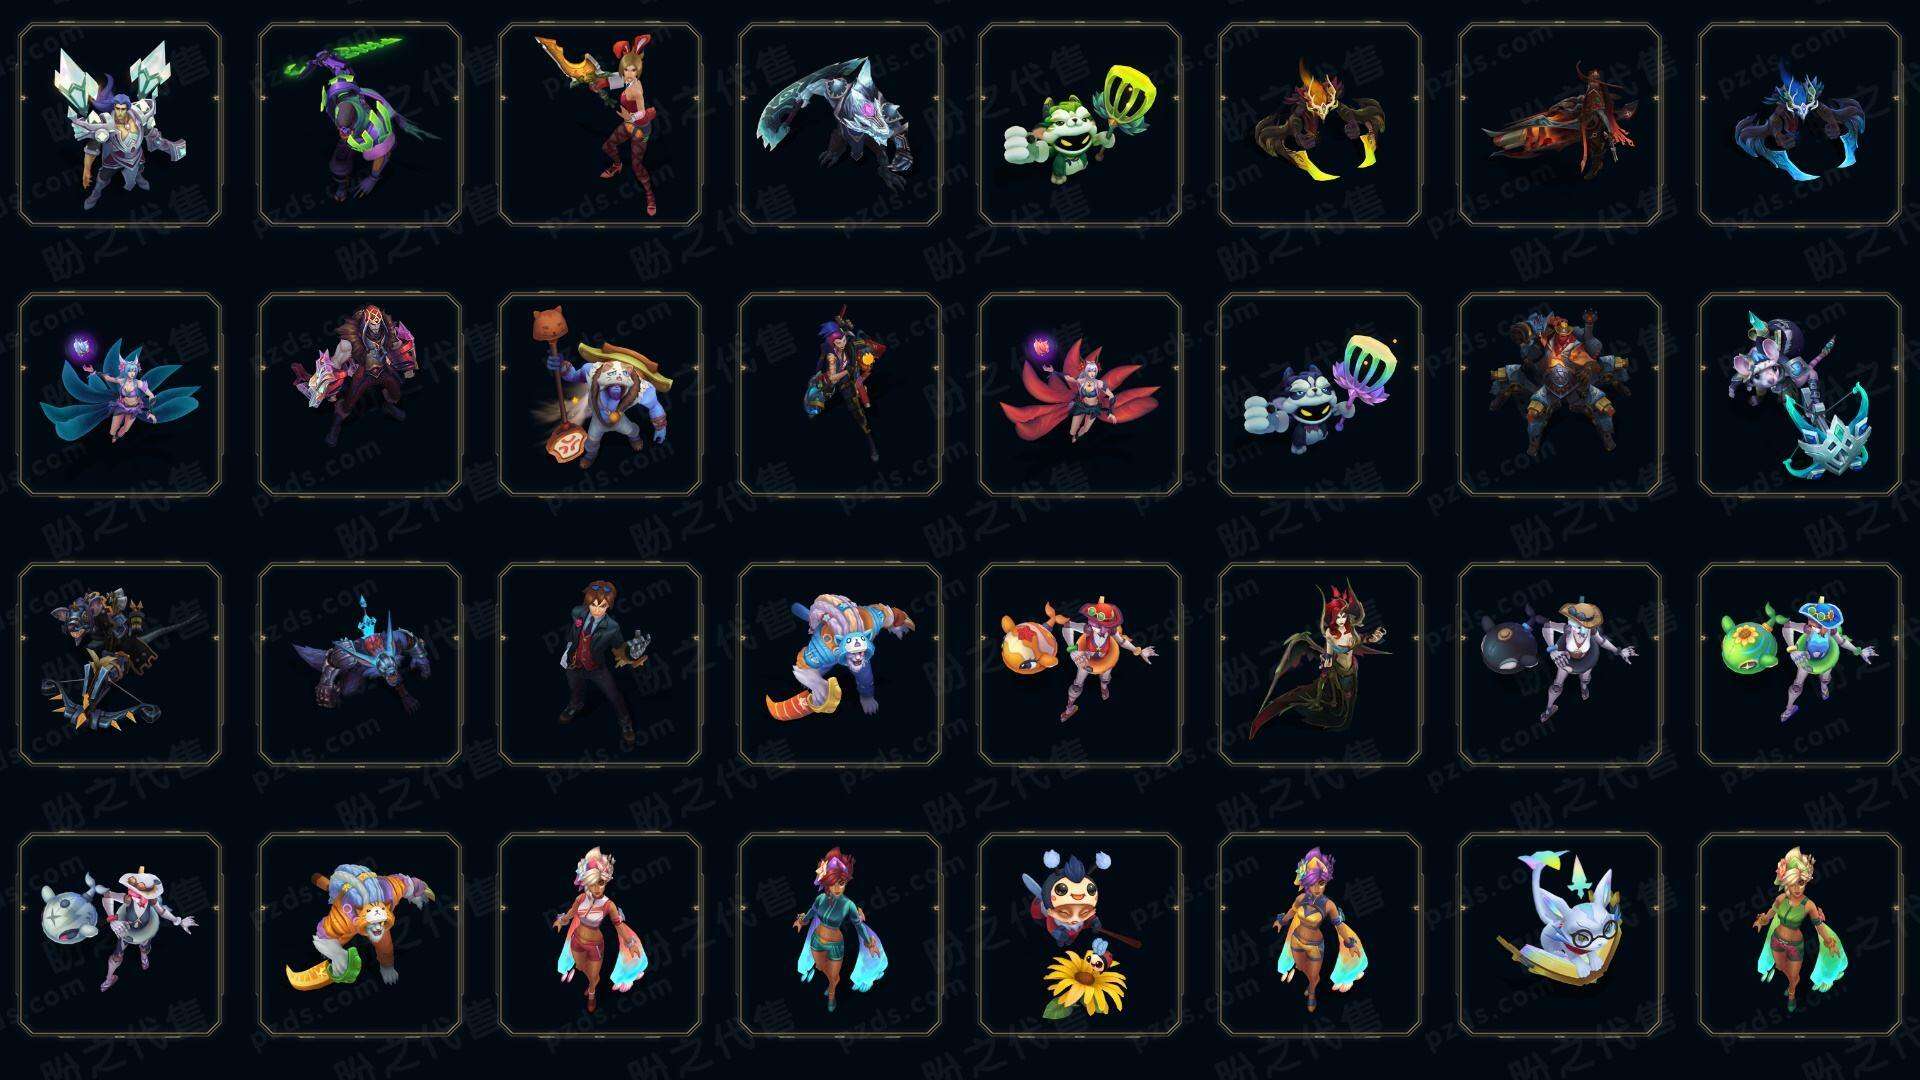The width and height of the screenshot is (1920, 1080).
Task: Pick the girl with orange goldfish companion
Action: (1080, 664)
